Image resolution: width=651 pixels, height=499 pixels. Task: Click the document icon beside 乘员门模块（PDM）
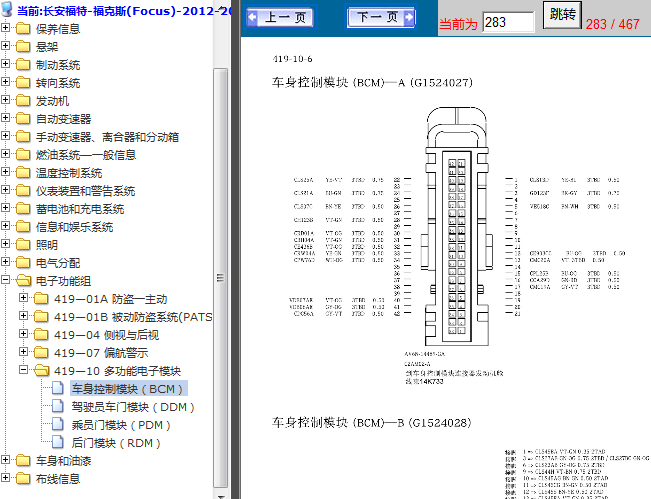[x=58, y=424]
